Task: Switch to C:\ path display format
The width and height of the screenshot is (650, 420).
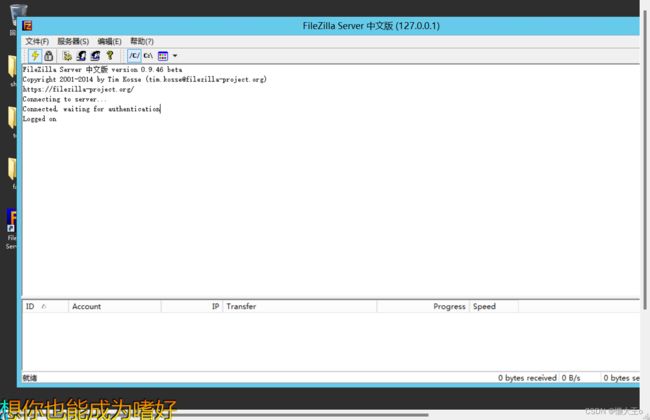Action: click(148, 56)
